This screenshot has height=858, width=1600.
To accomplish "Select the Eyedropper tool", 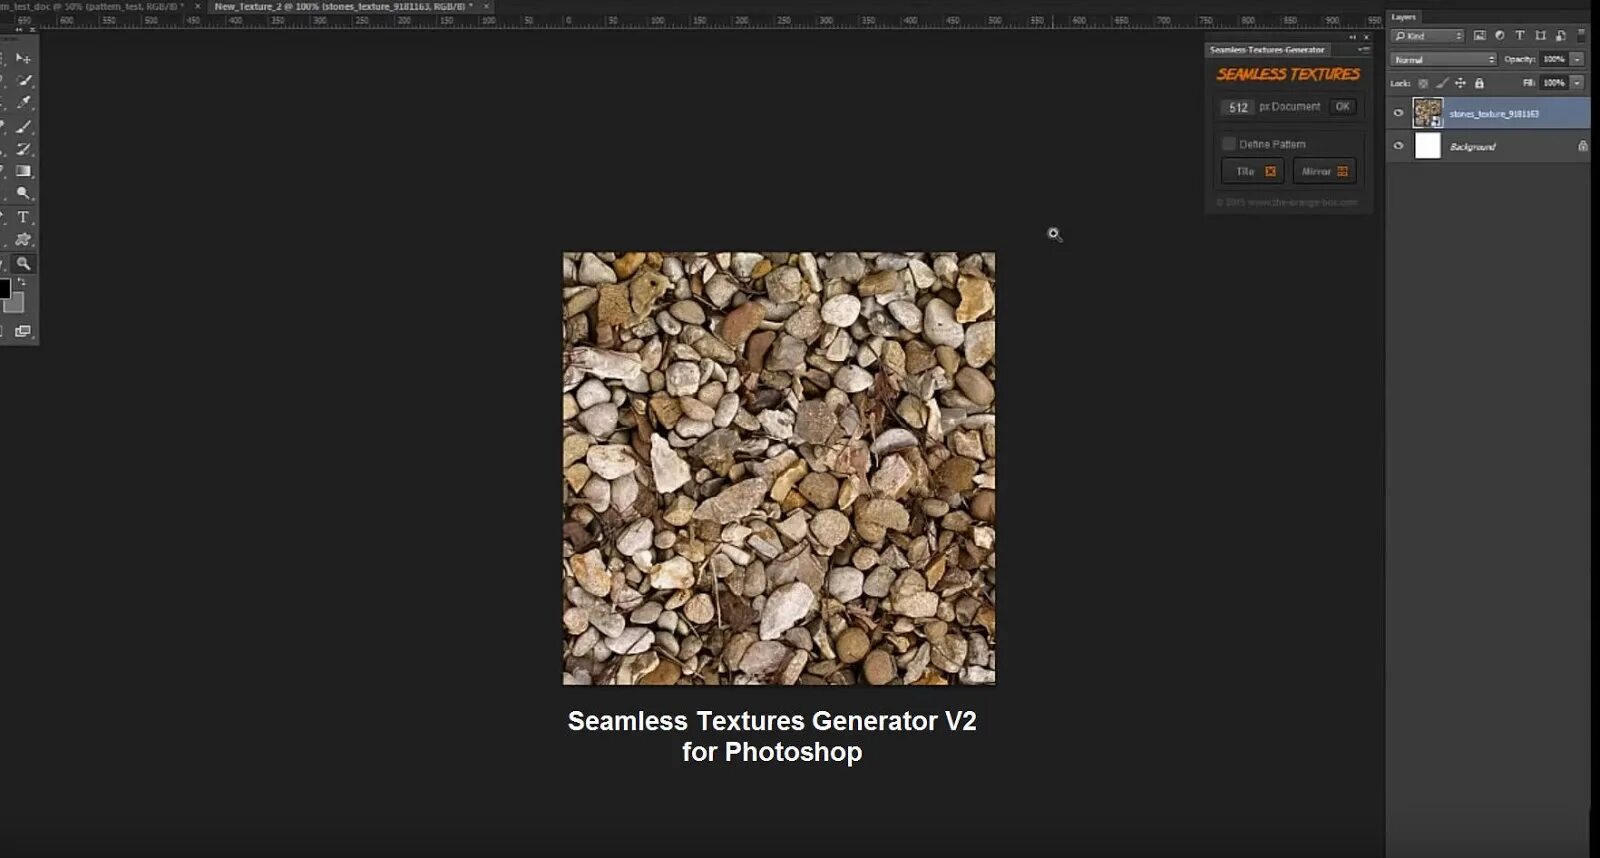I will point(24,103).
